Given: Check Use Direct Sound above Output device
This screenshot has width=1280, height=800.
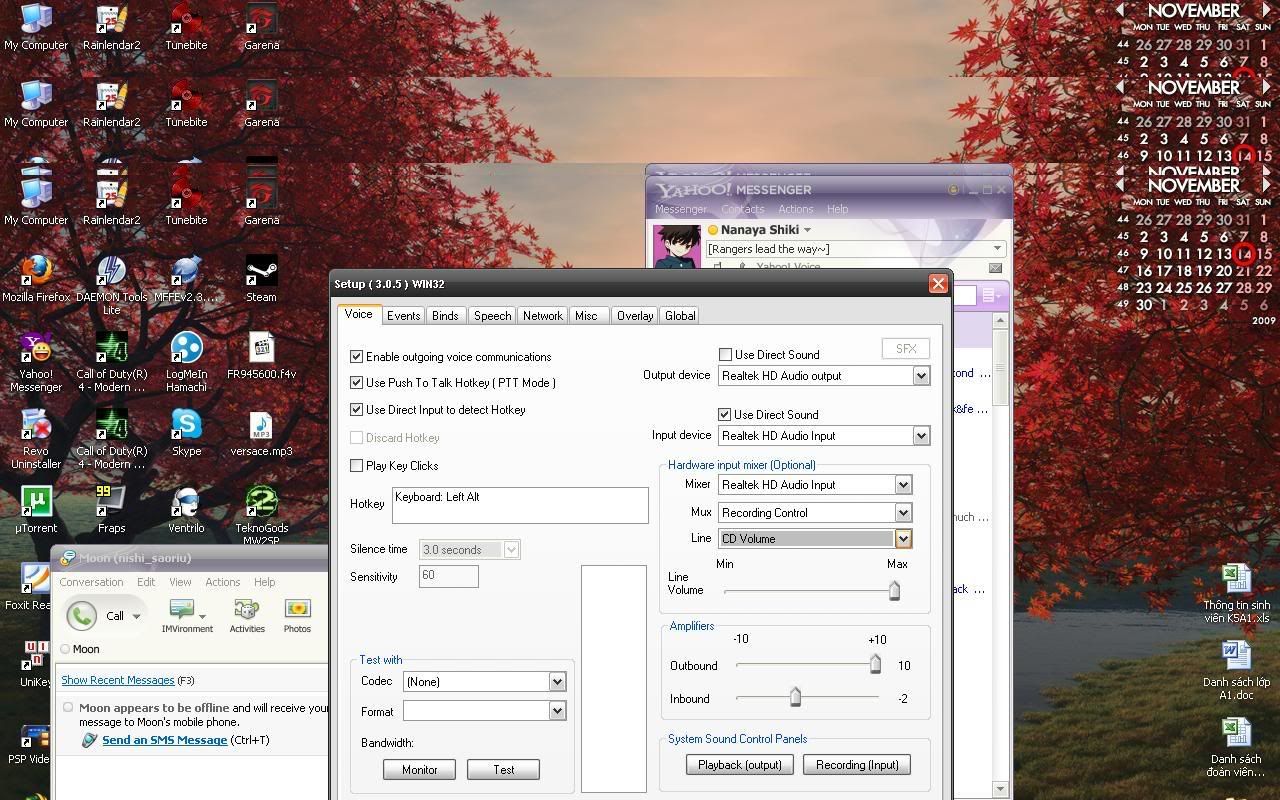Looking at the screenshot, I should [x=725, y=354].
